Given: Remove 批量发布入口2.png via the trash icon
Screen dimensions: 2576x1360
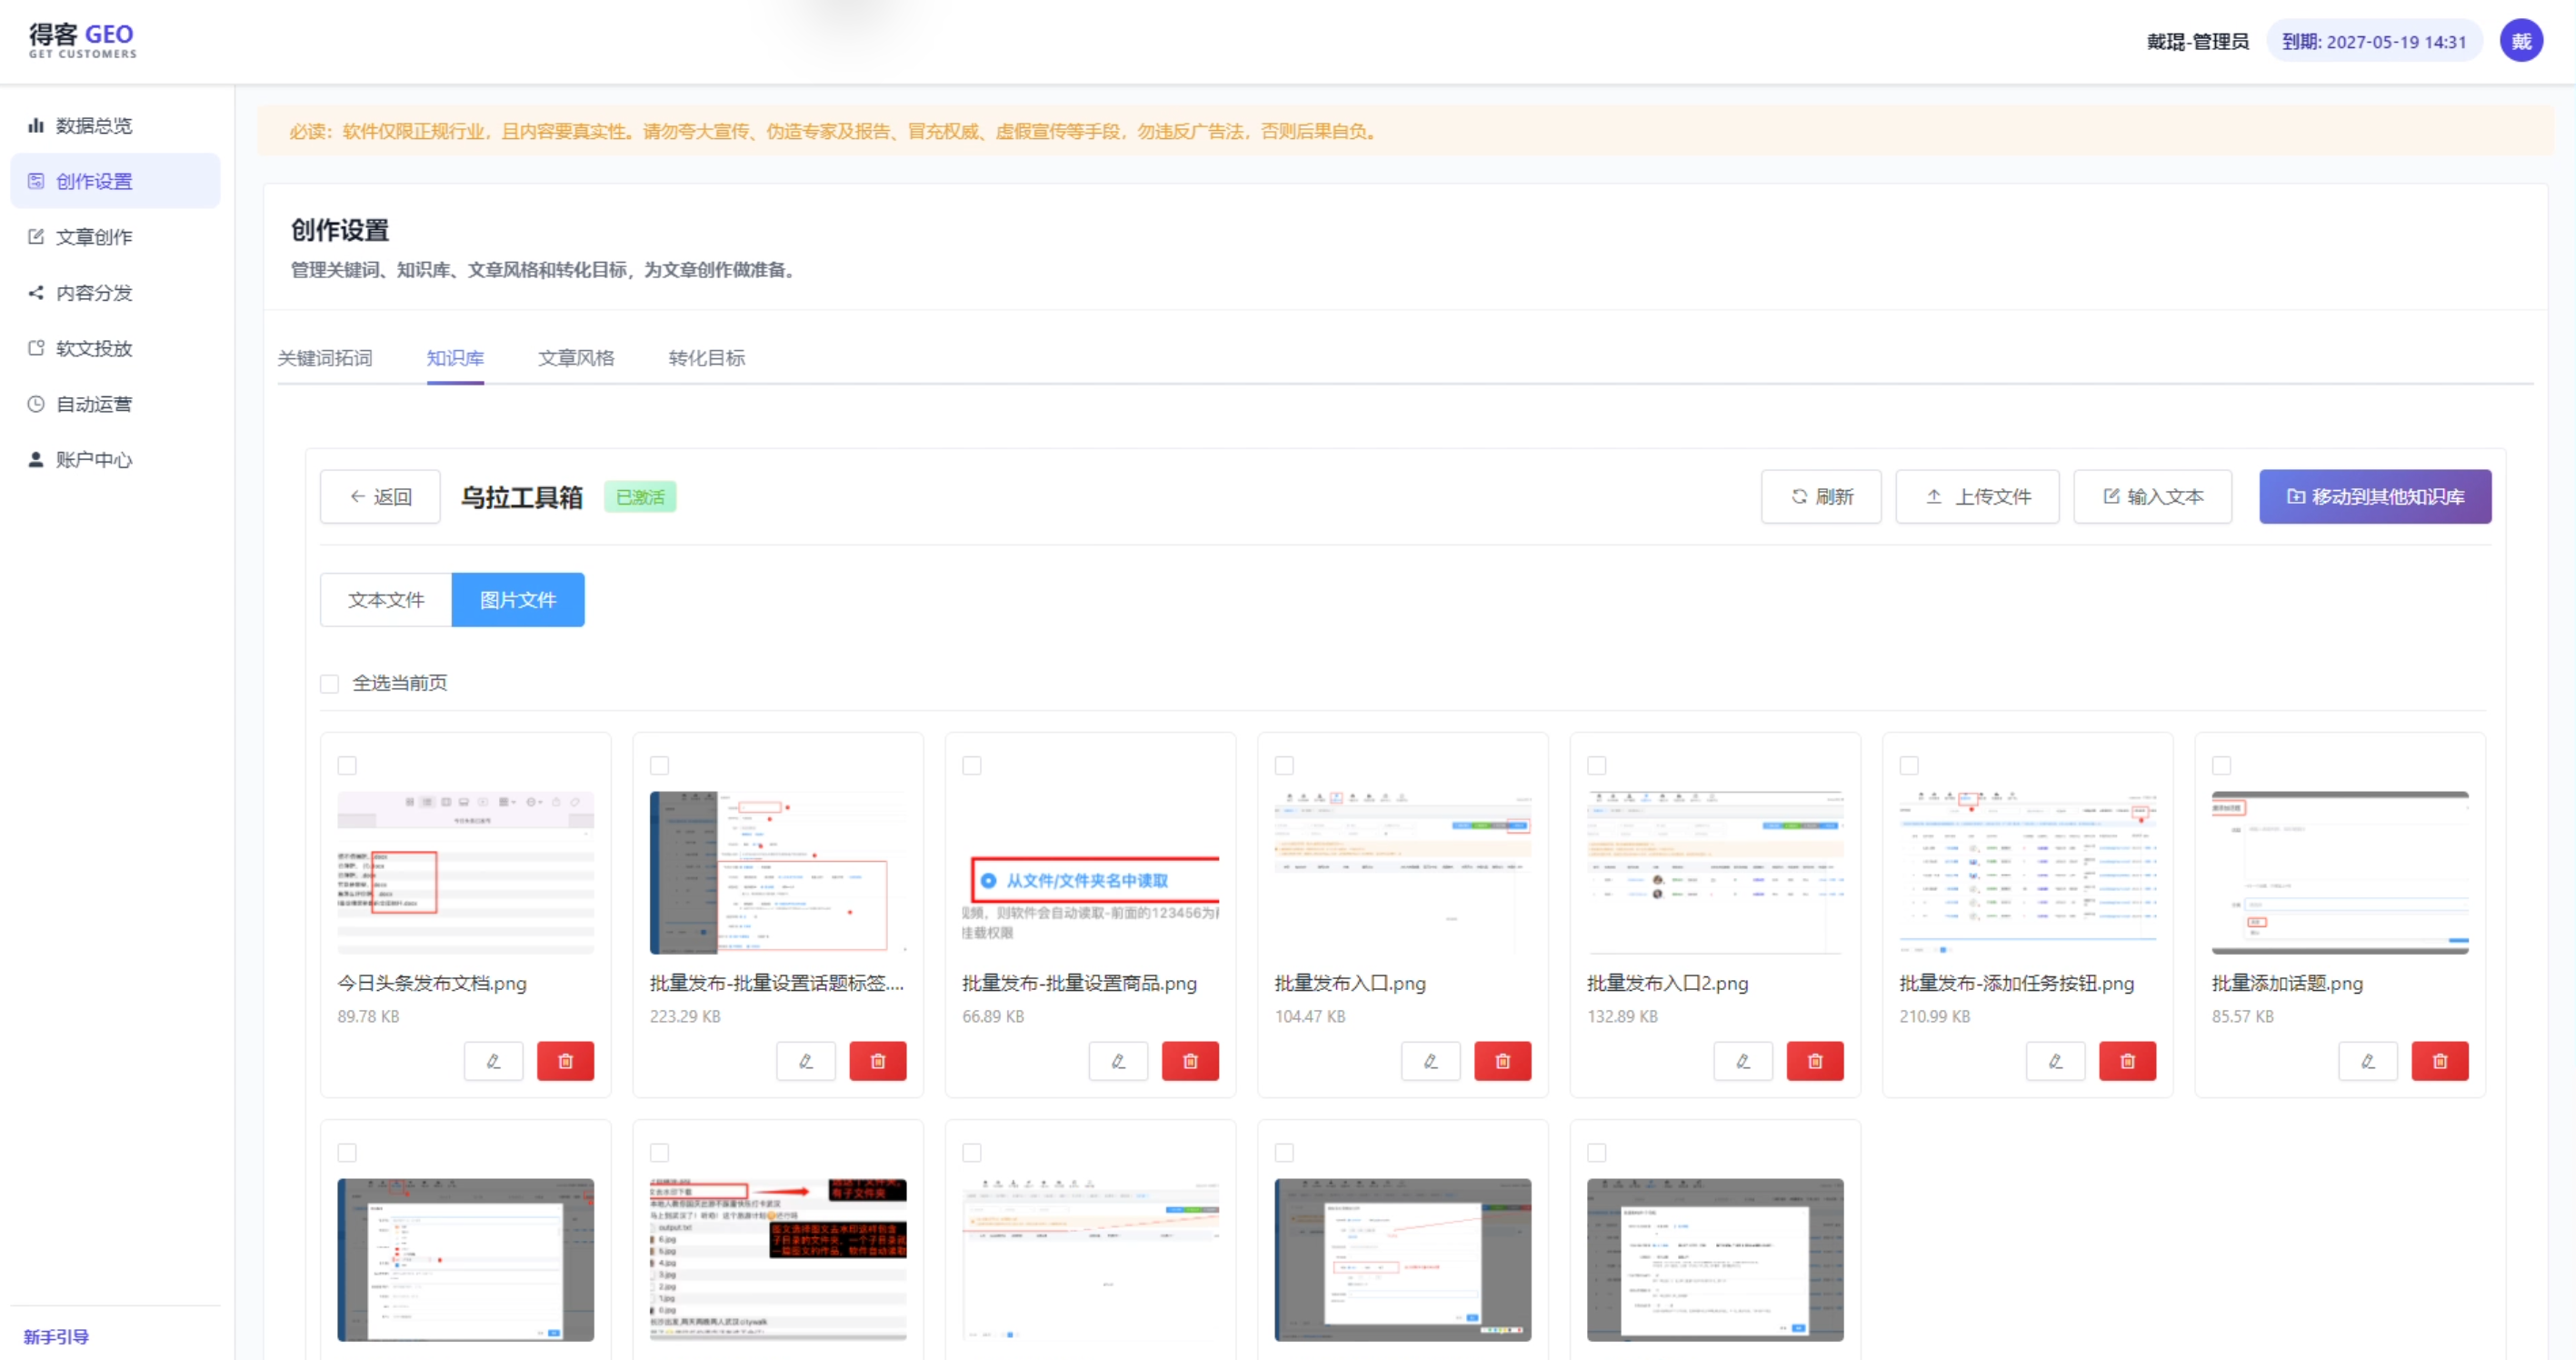Looking at the screenshot, I should click(x=1815, y=1061).
